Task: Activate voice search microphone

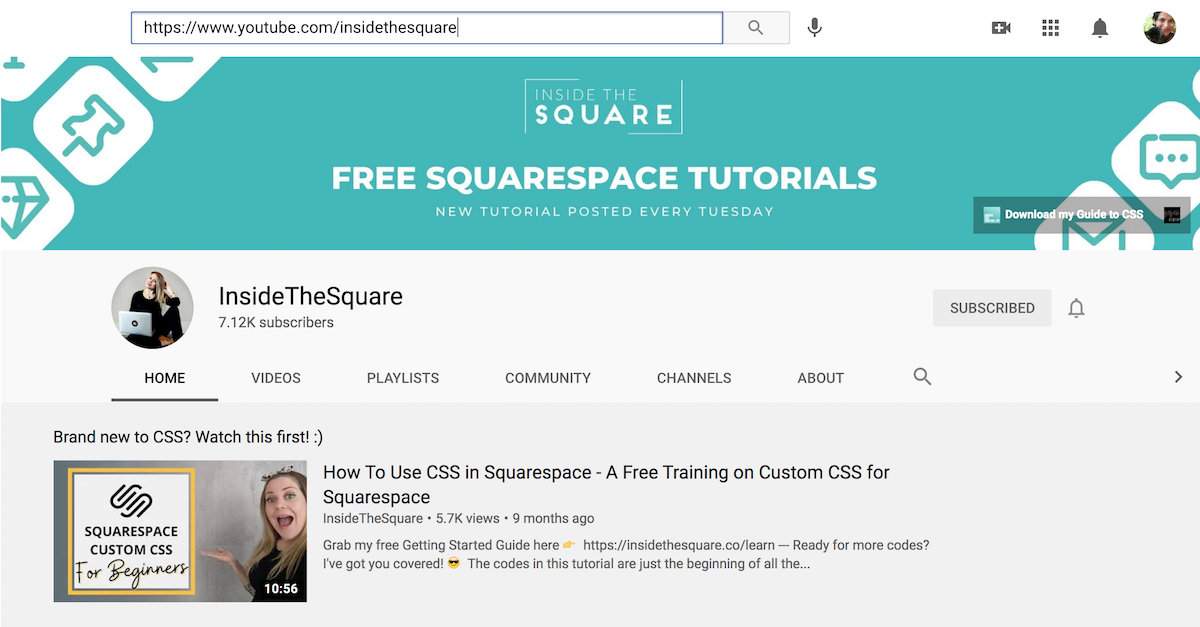Action: coord(815,28)
